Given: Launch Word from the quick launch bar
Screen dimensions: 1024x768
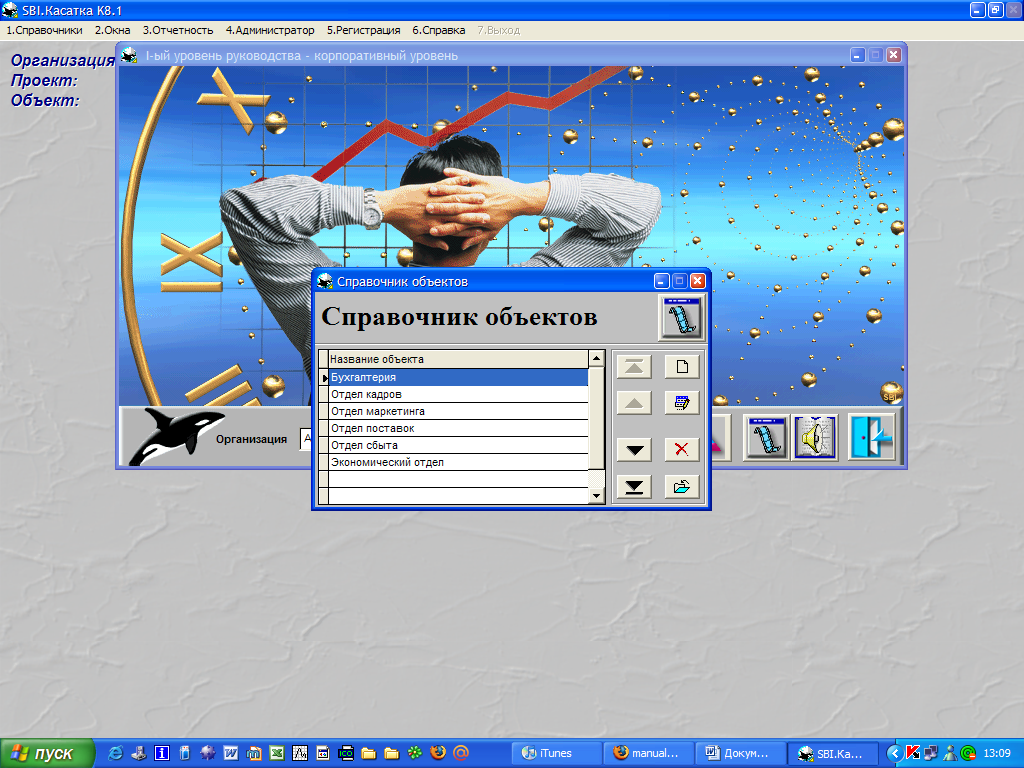Looking at the screenshot, I should click(231, 753).
